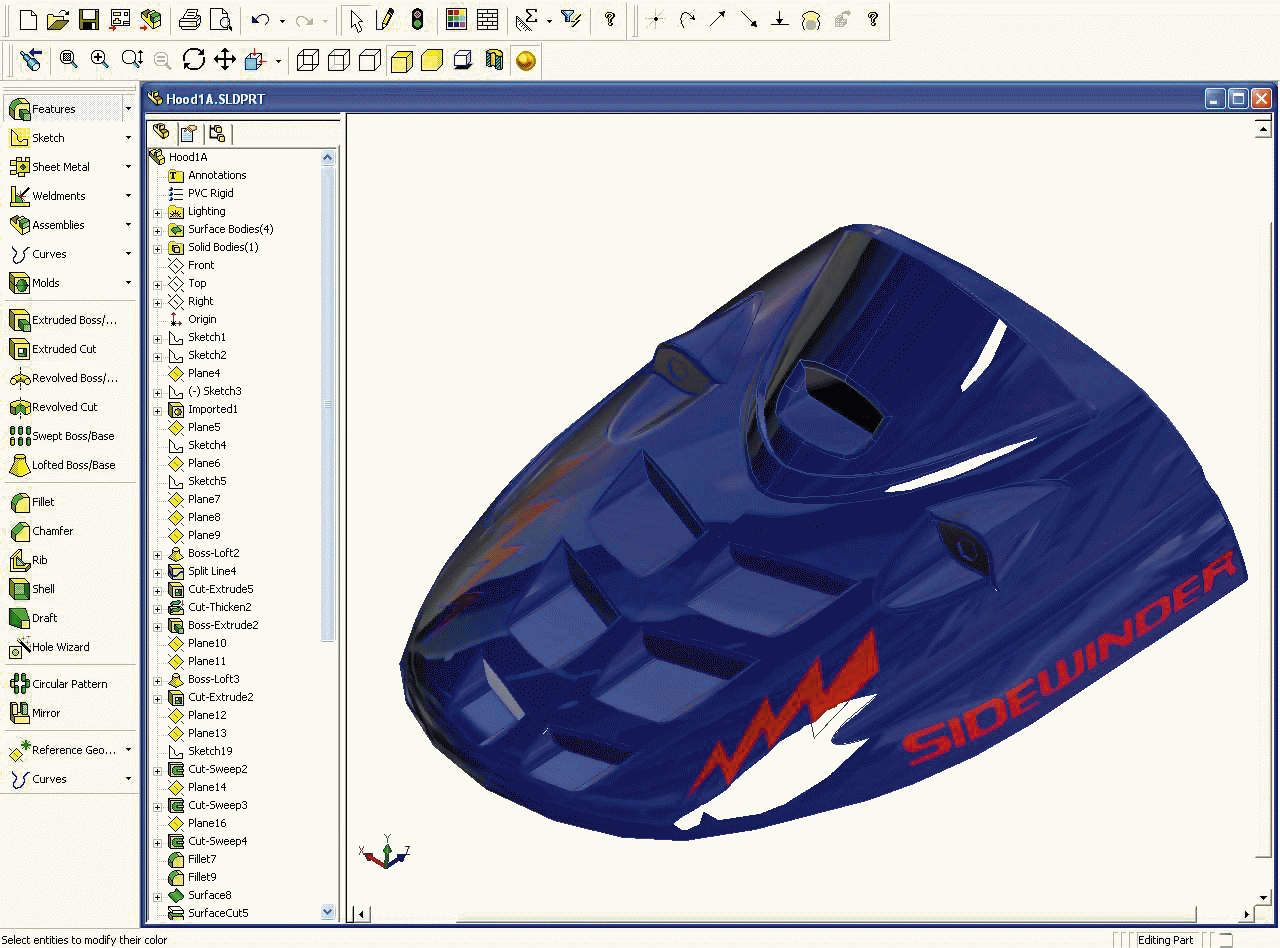Image resolution: width=1280 pixels, height=948 pixels.
Task: Toggle plain Shaded display mode
Action: tap(432, 61)
